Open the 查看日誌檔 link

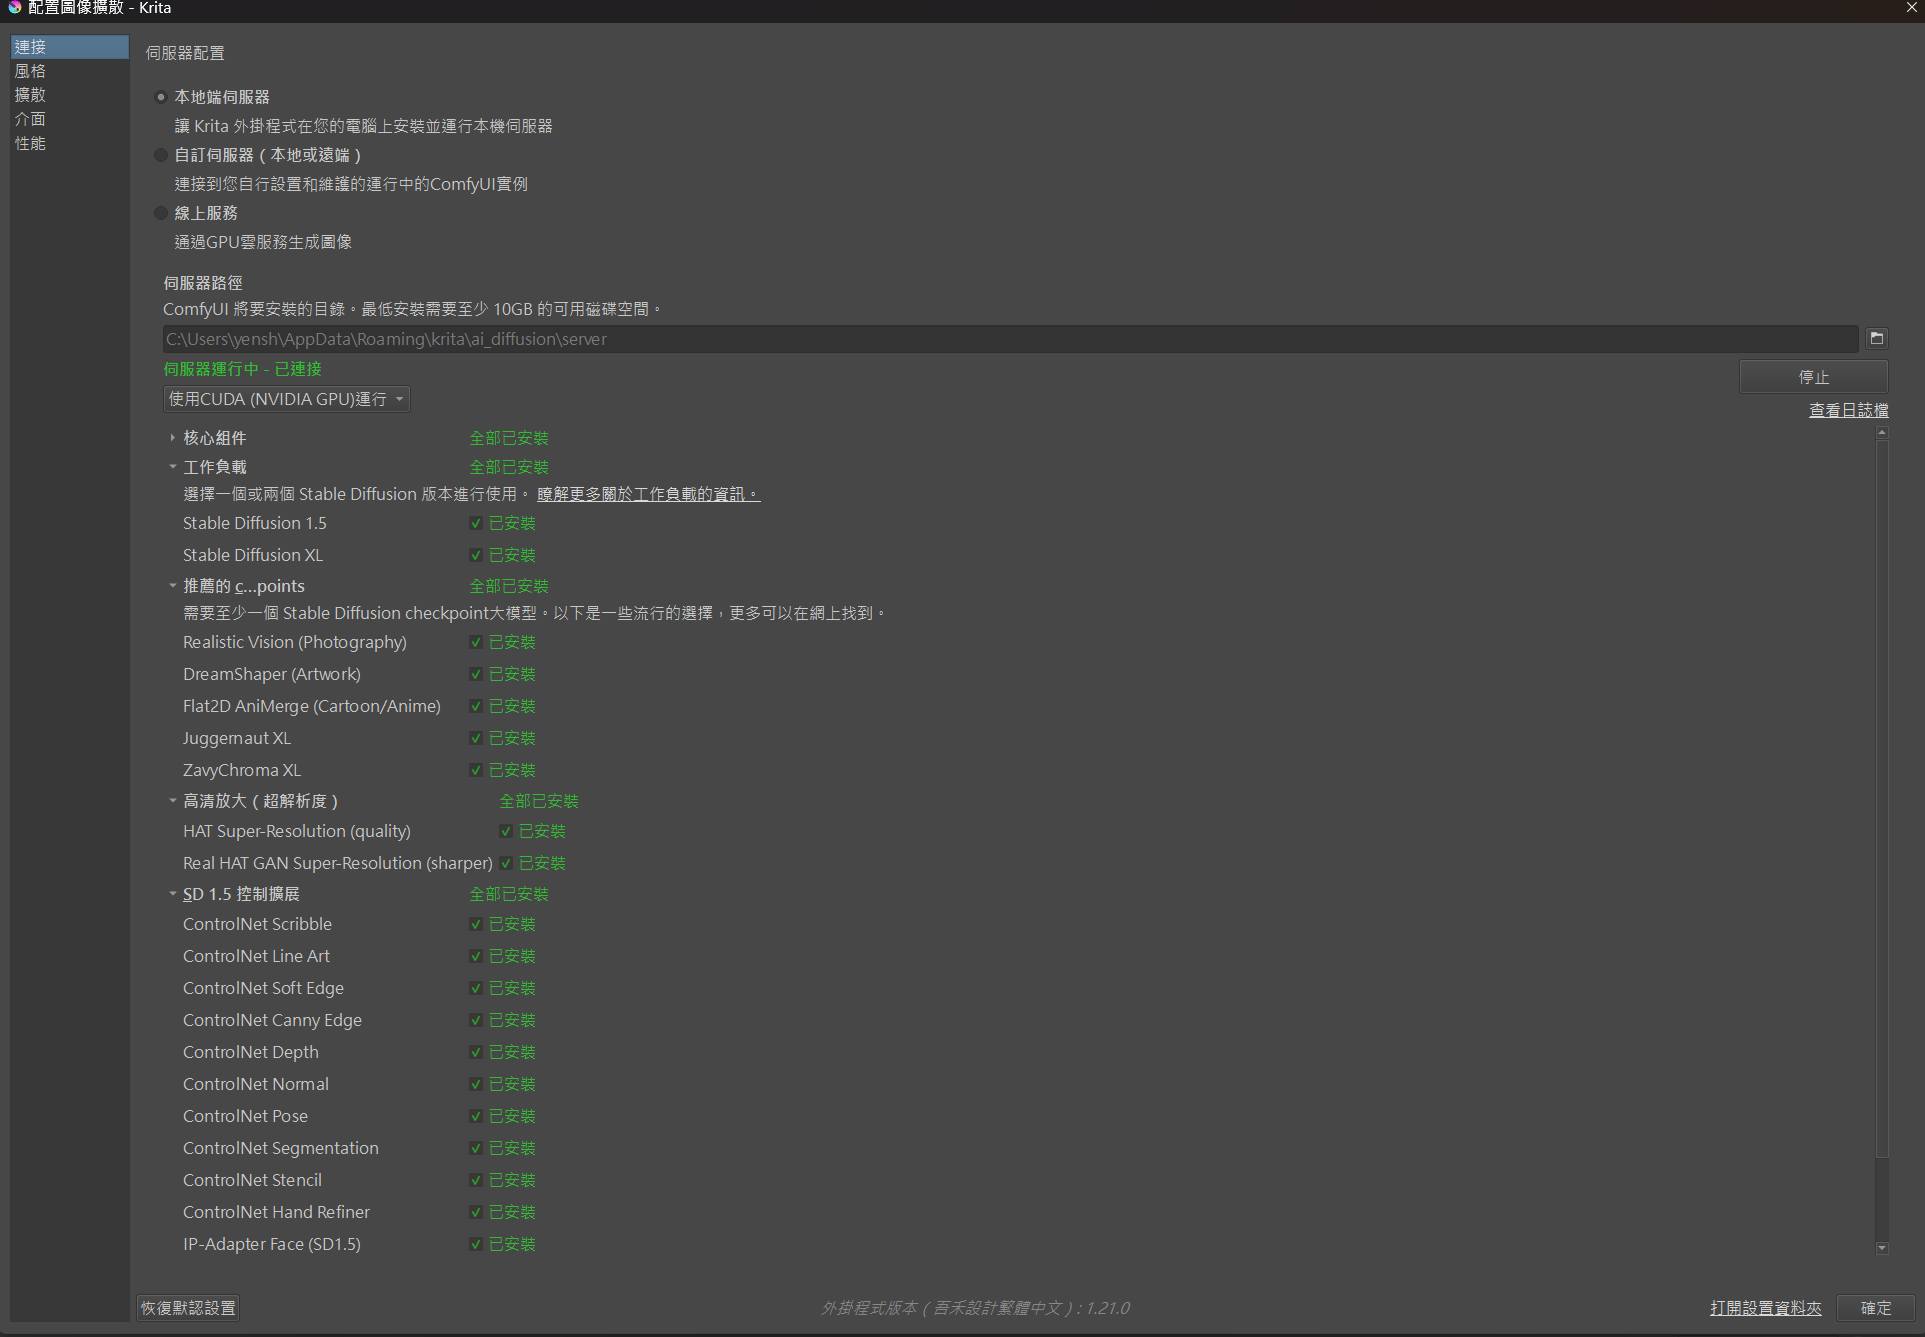[1848, 410]
